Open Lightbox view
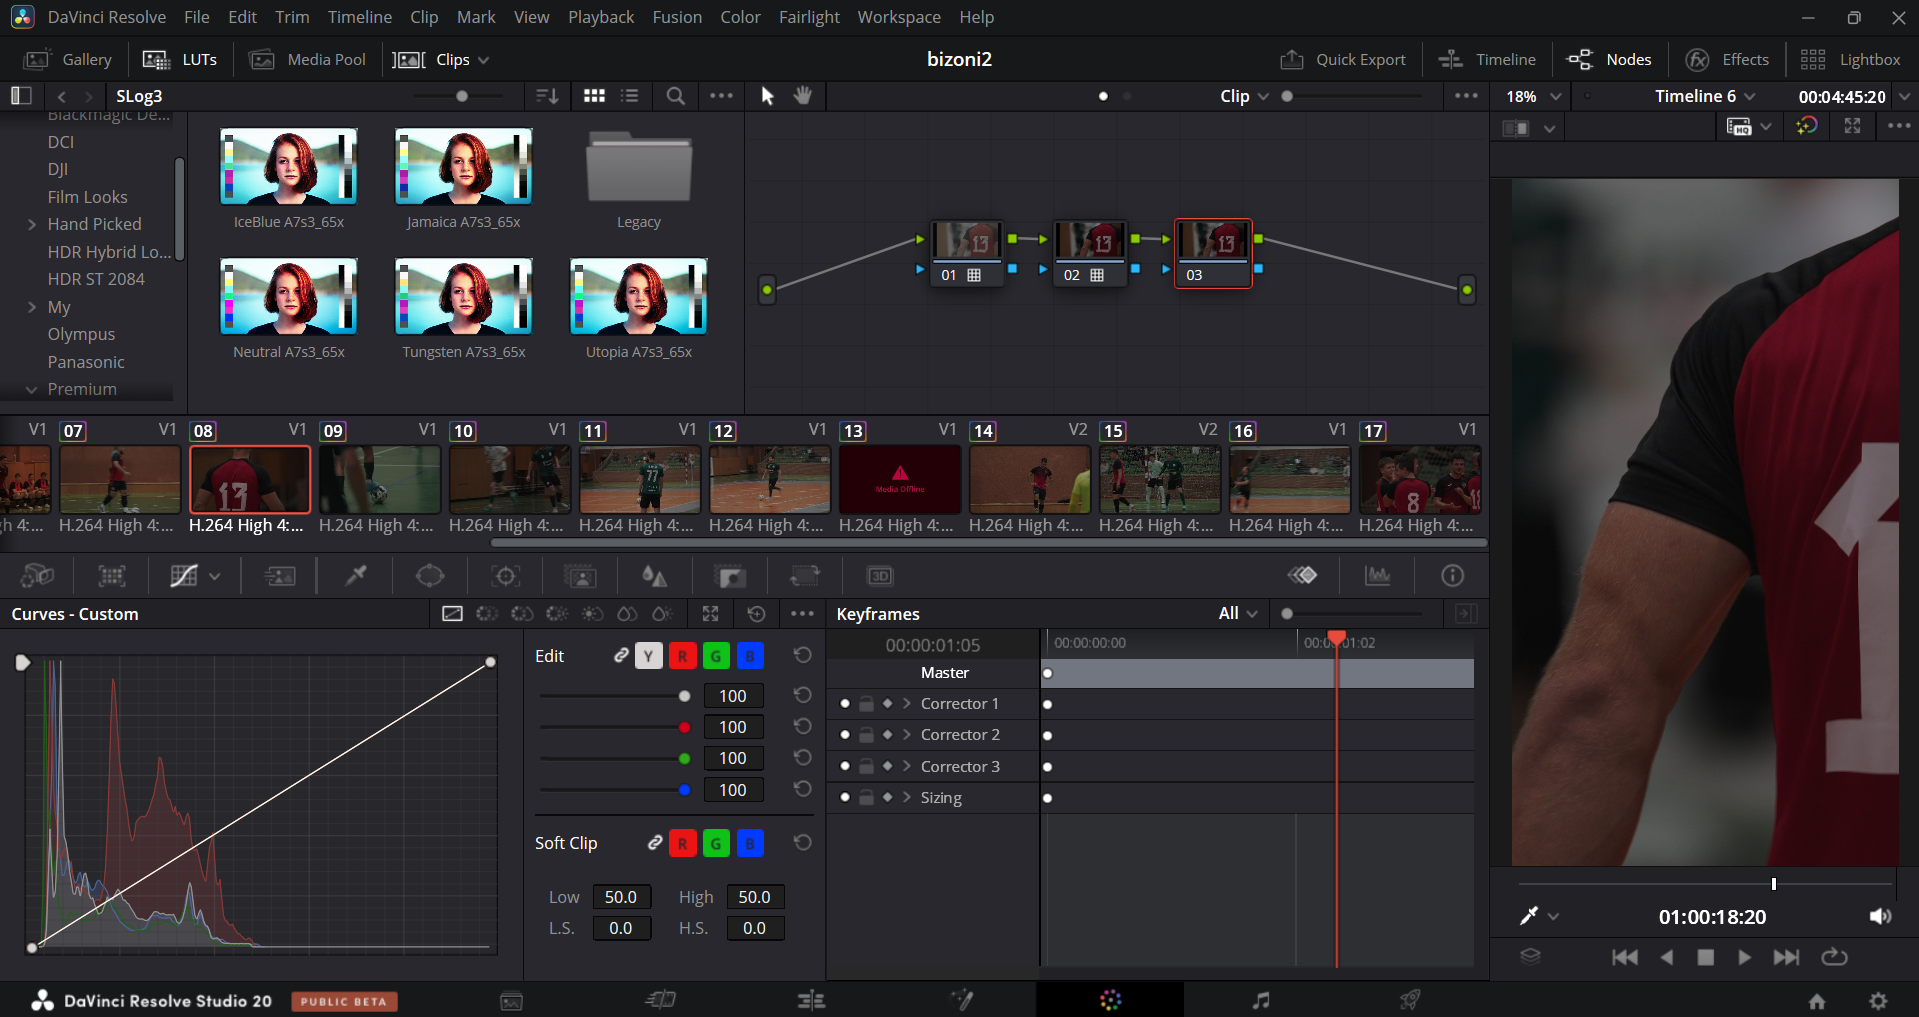This screenshot has height=1017, width=1919. pyautogui.click(x=1850, y=60)
